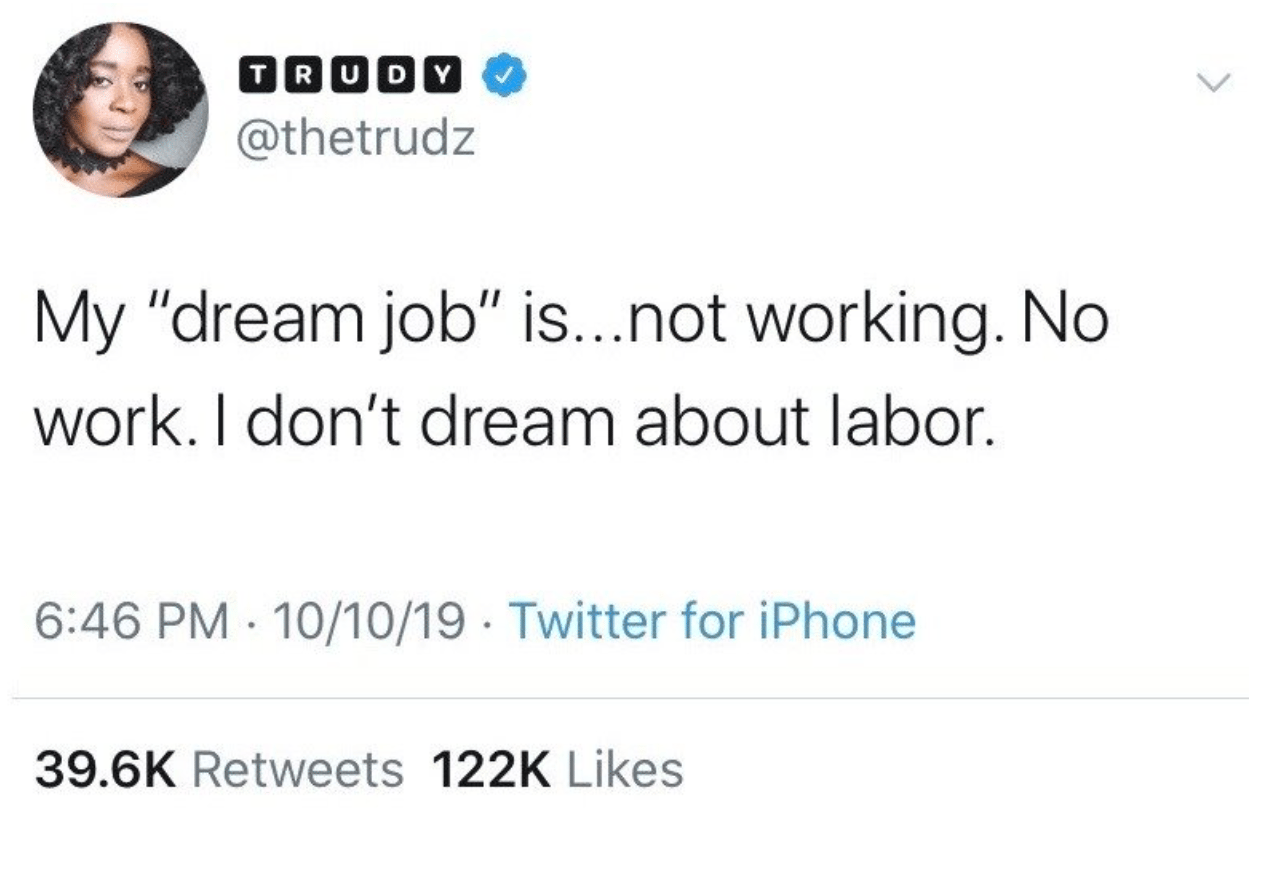The image size is (1276, 882).
Task: Open the tweet options chevron menu
Action: coord(1210,82)
